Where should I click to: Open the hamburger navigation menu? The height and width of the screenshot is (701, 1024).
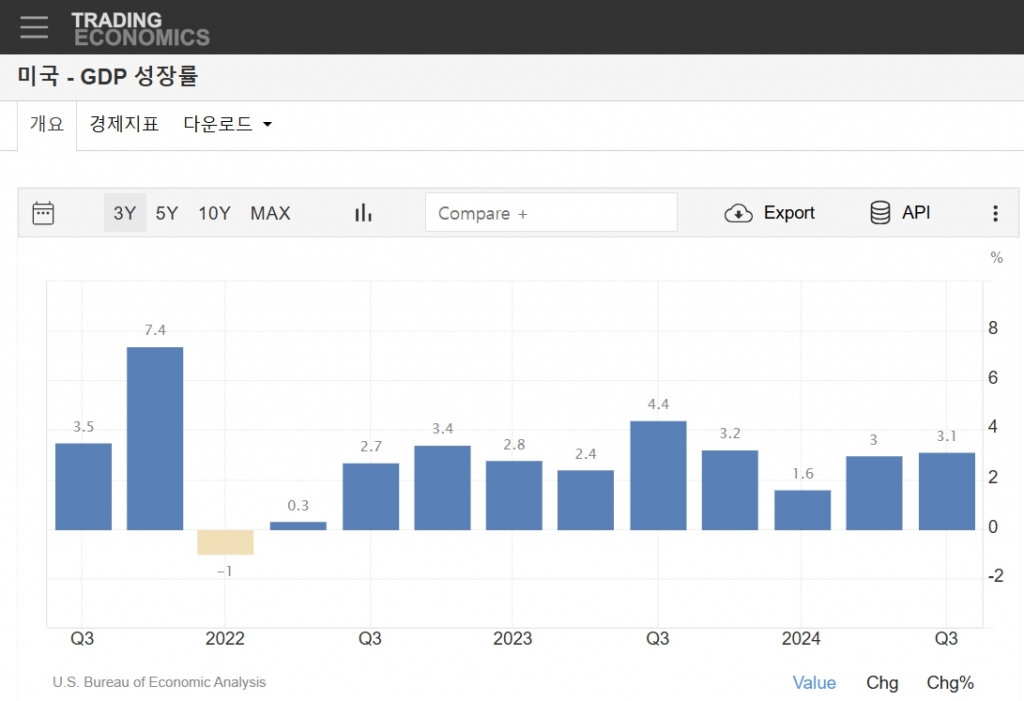tap(34, 27)
